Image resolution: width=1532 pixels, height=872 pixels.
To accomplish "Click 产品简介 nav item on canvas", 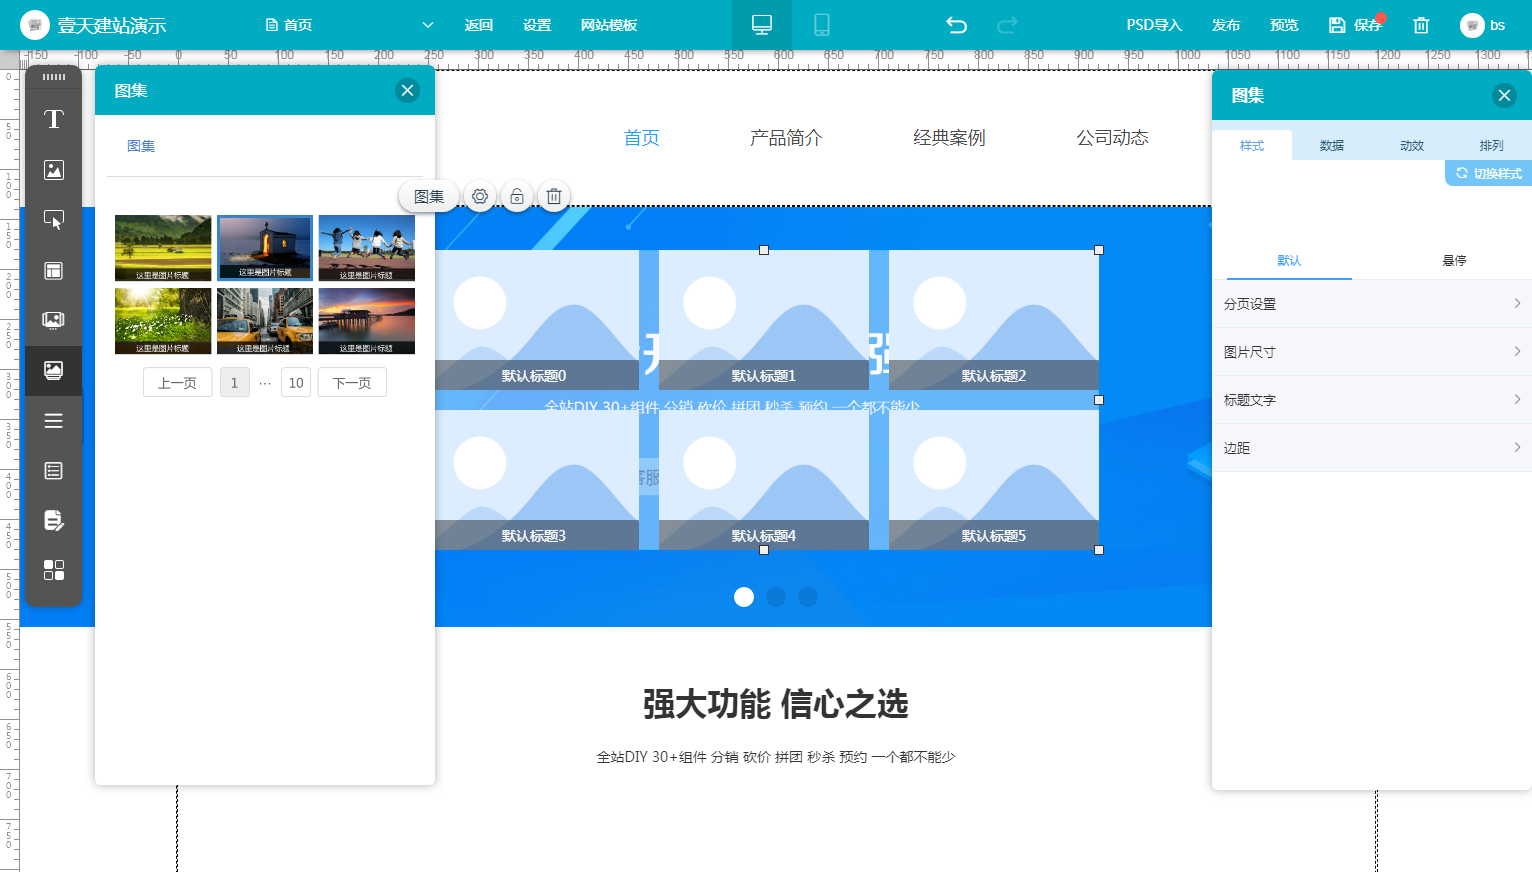I will [786, 138].
